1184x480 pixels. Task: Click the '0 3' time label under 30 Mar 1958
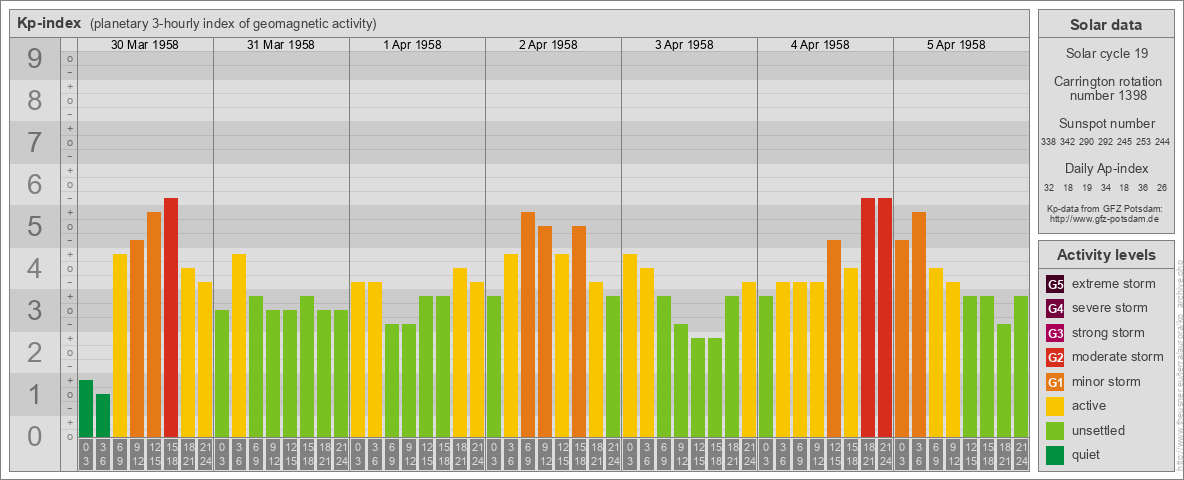(x=86, y=454)
